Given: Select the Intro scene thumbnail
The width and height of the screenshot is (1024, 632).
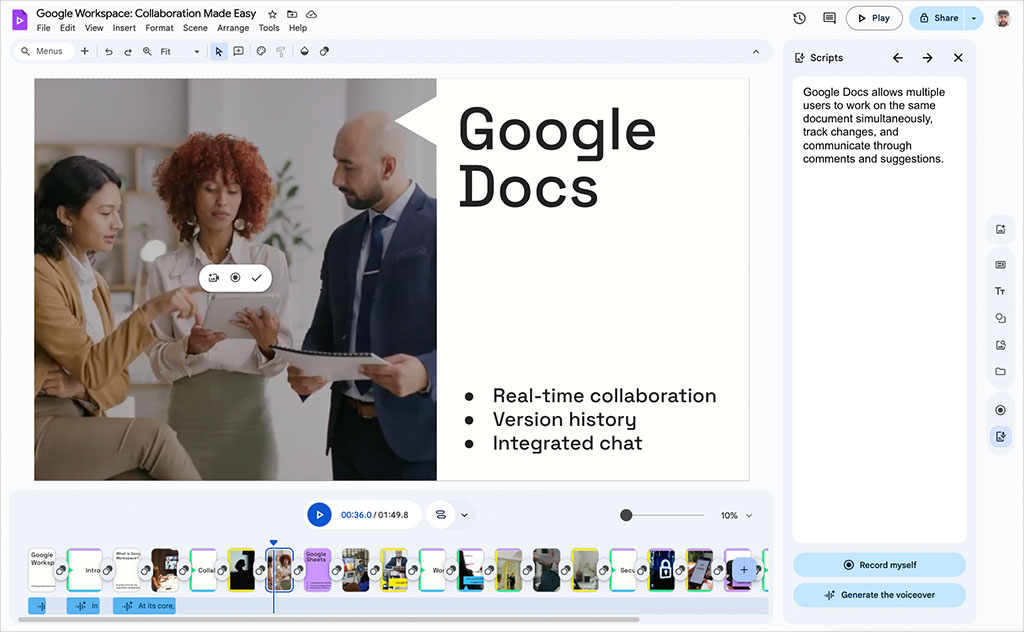Looking at the screenshot, I should point(85,569).
